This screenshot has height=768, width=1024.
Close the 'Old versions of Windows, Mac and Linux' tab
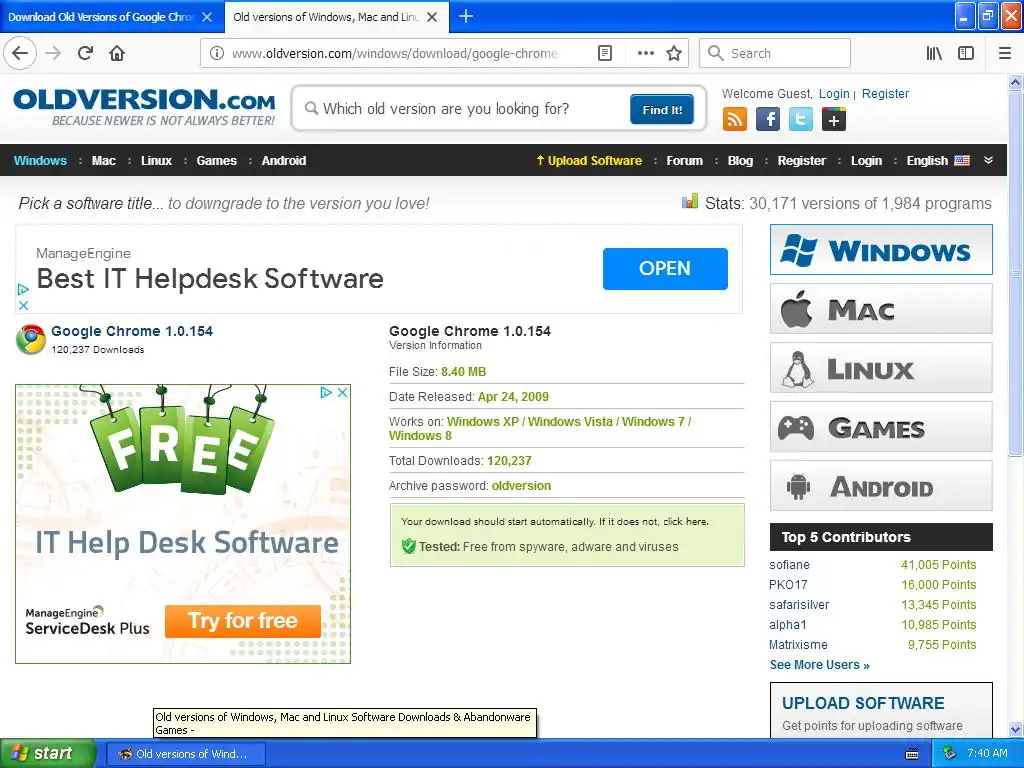pos(432,17)
